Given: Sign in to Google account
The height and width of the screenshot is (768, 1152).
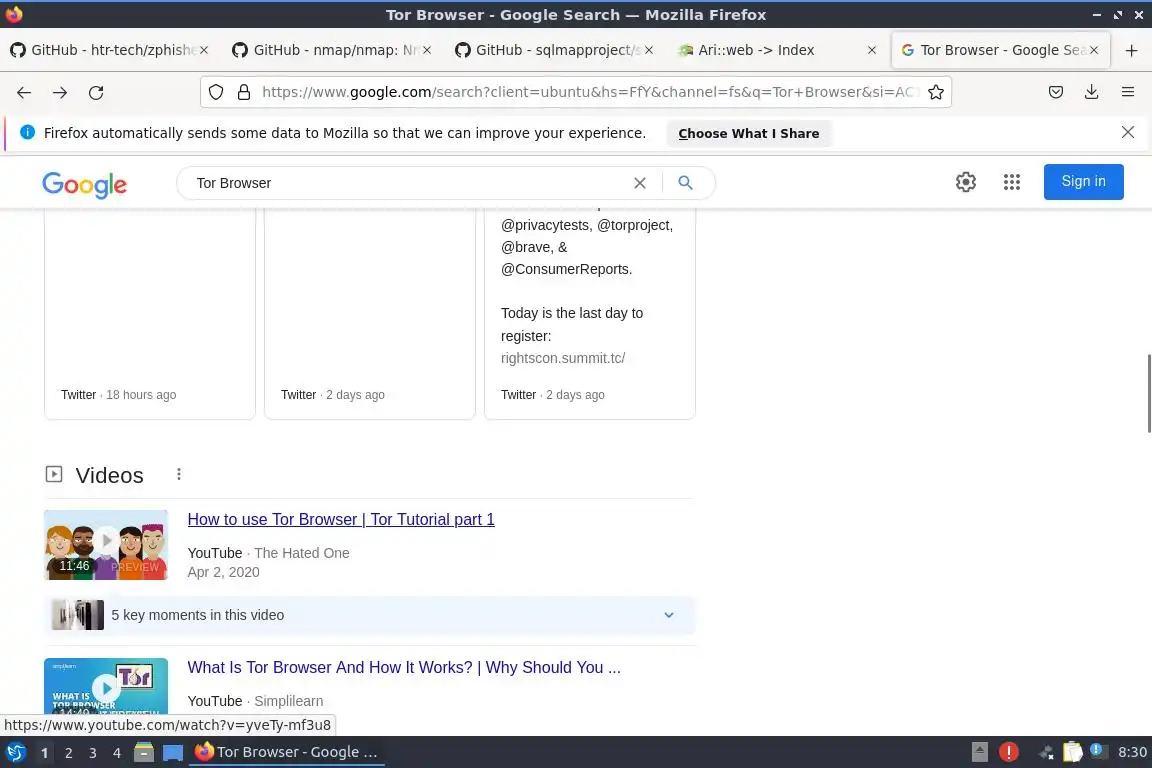Looking at the screenshot, I should (x=1083, y=182).
